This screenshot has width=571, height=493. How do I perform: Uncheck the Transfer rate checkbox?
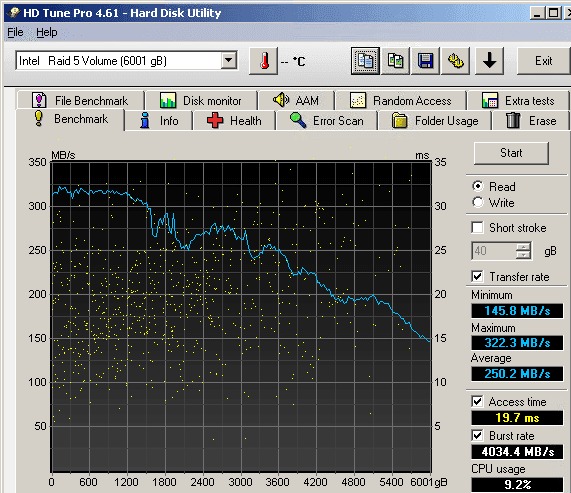tap(477, 276)
